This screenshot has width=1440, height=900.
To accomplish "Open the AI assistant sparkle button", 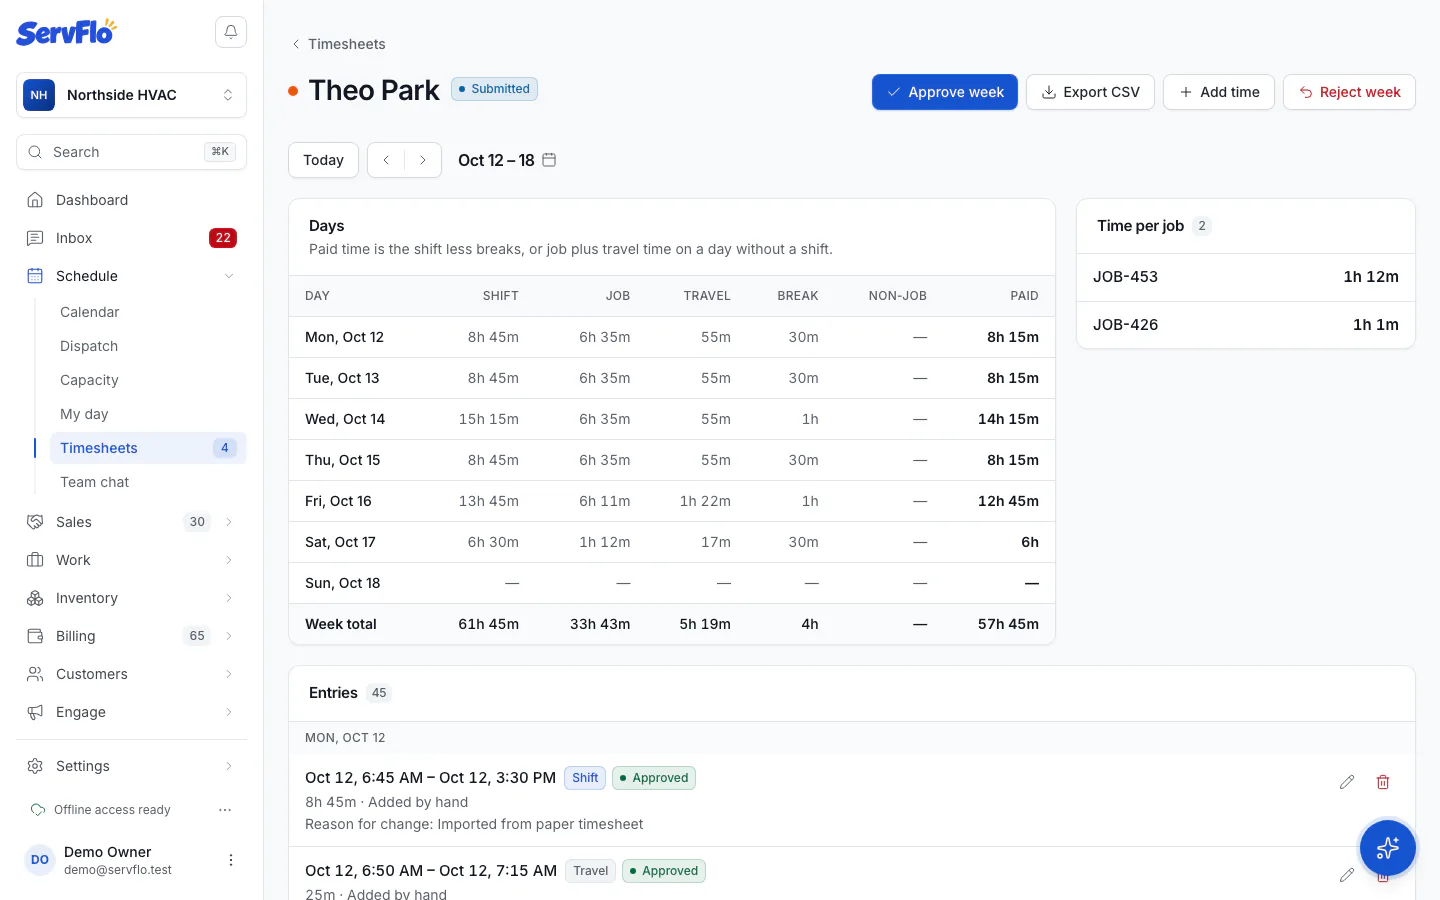I will point(1387,848).
